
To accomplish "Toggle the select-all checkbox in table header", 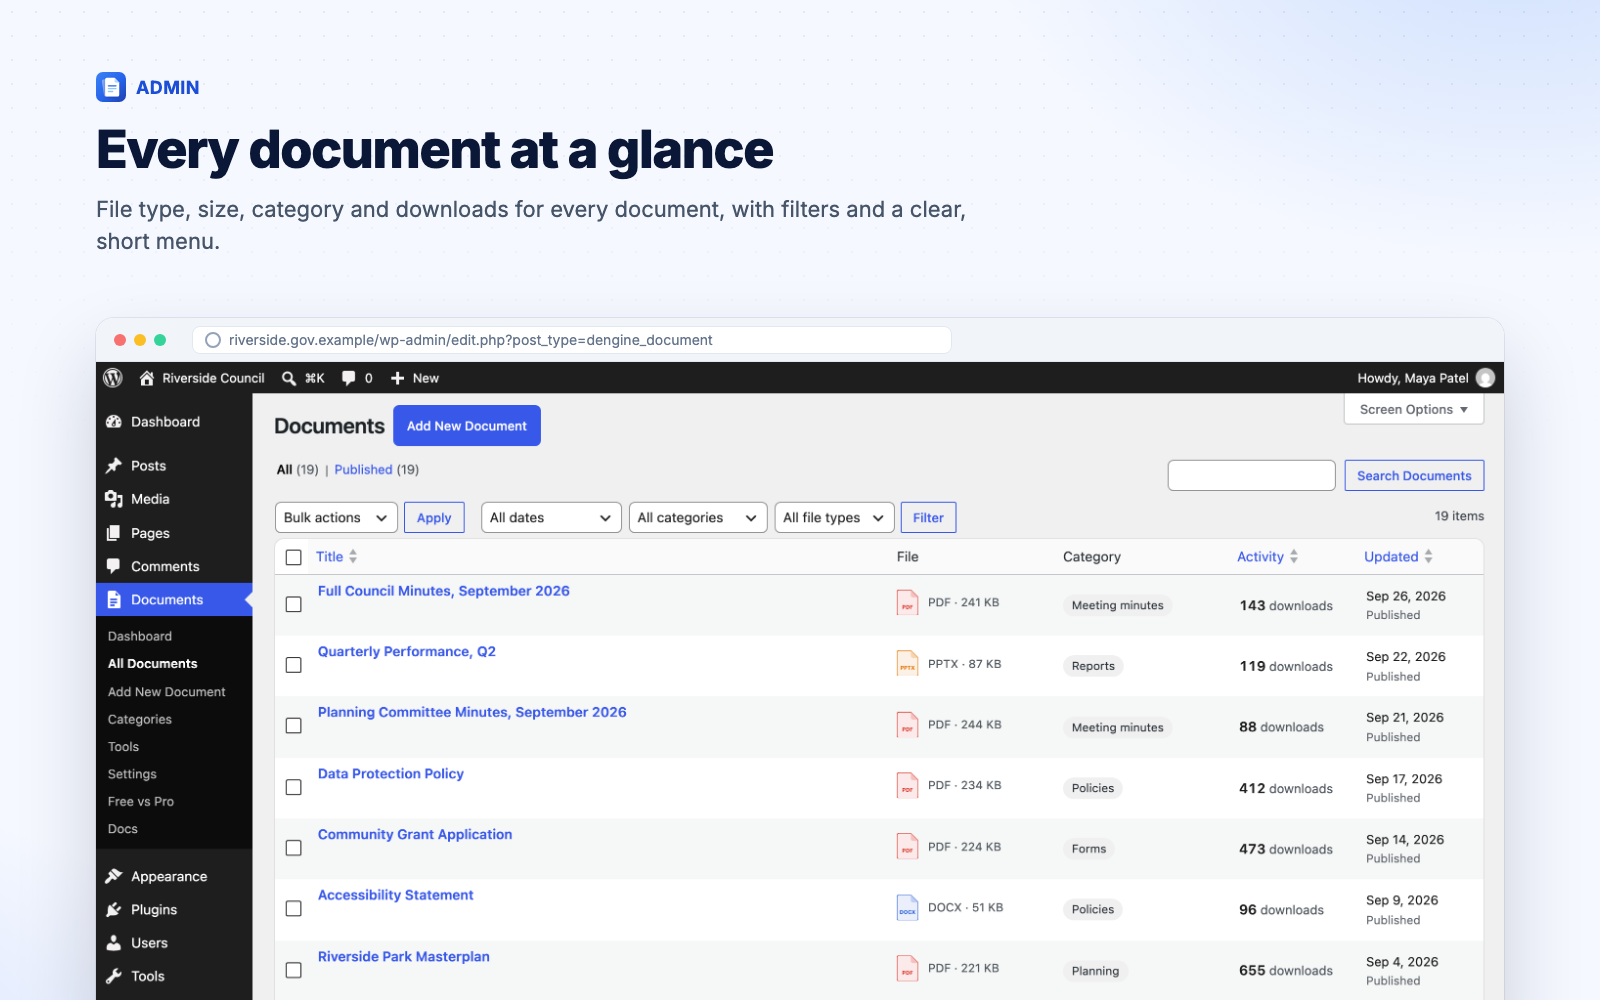I will tap(294, 558).
